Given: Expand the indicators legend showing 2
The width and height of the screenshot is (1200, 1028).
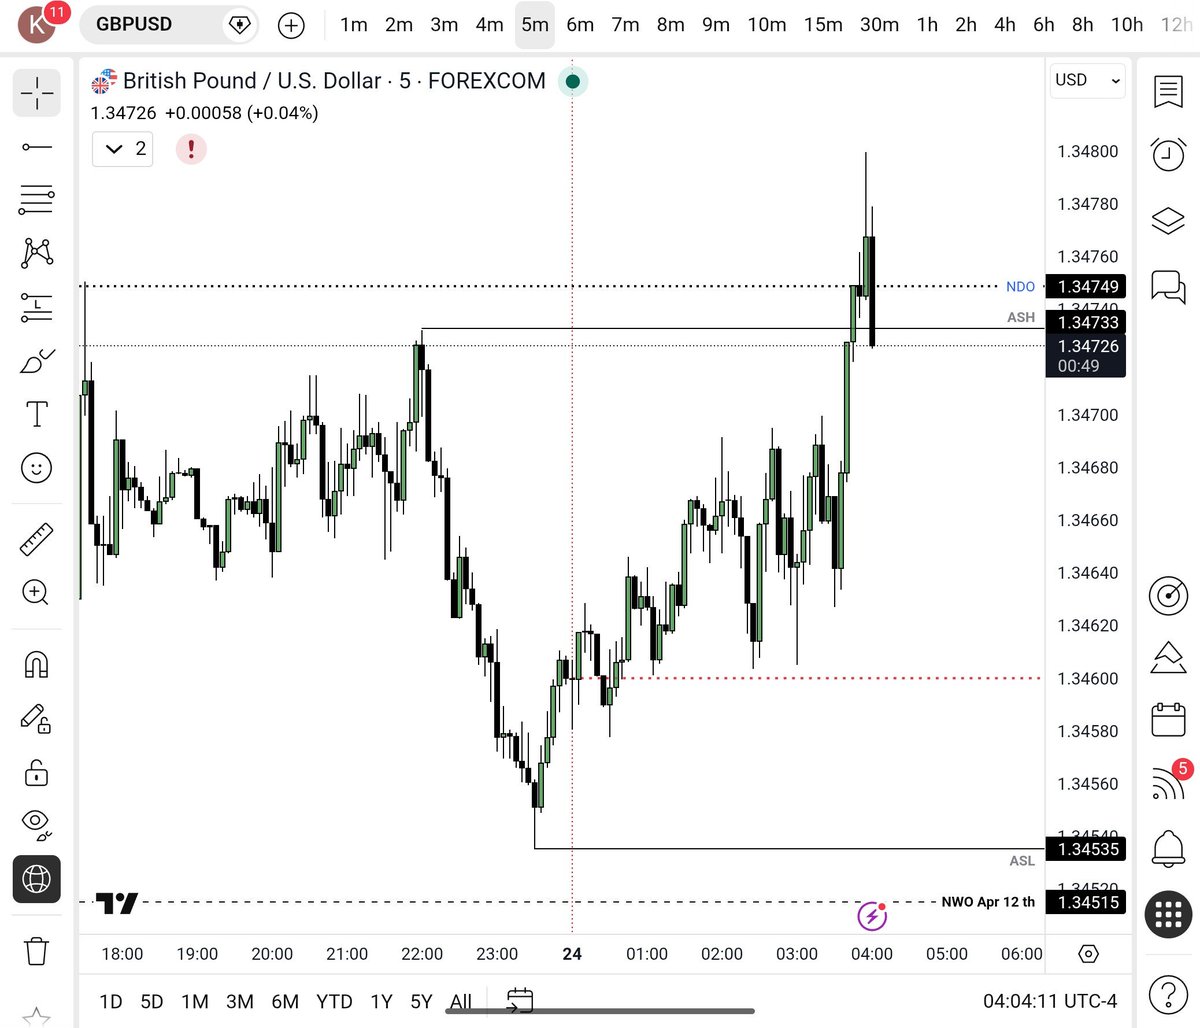Looking at the screenshot, I should point(123,149).
